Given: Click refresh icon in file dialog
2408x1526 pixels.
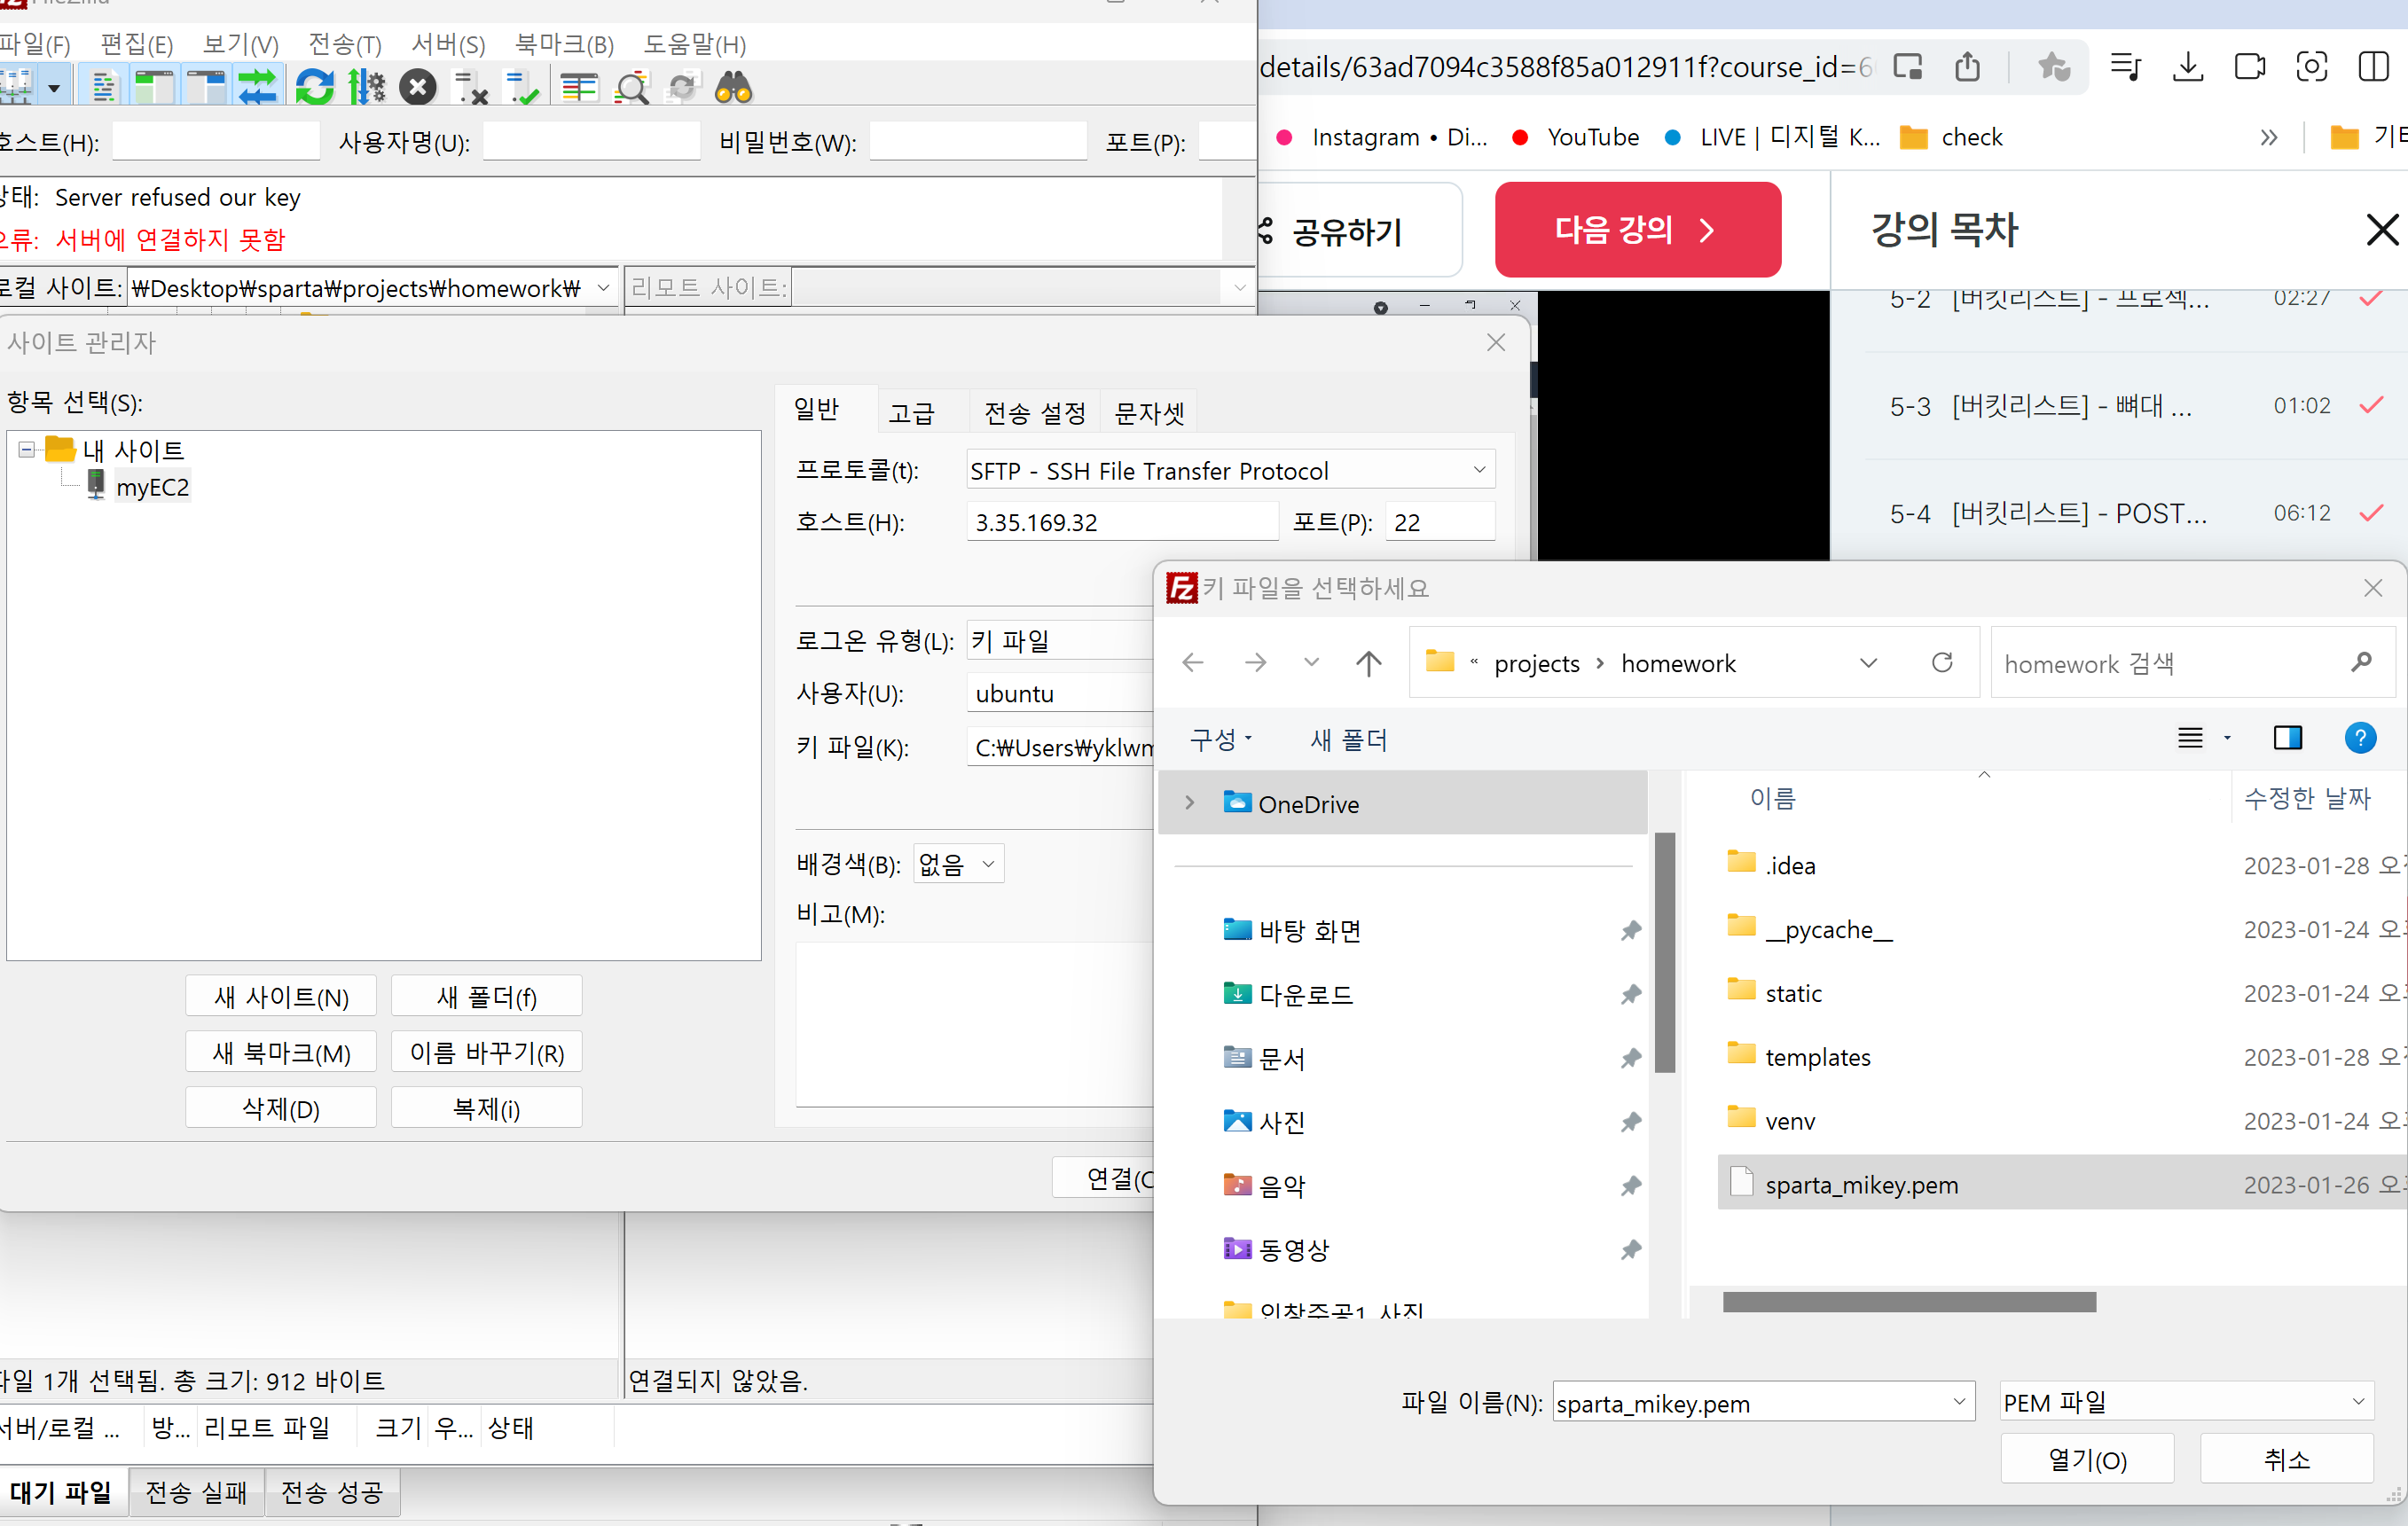Looking at the screenshot, I should tap(1942, 662).
